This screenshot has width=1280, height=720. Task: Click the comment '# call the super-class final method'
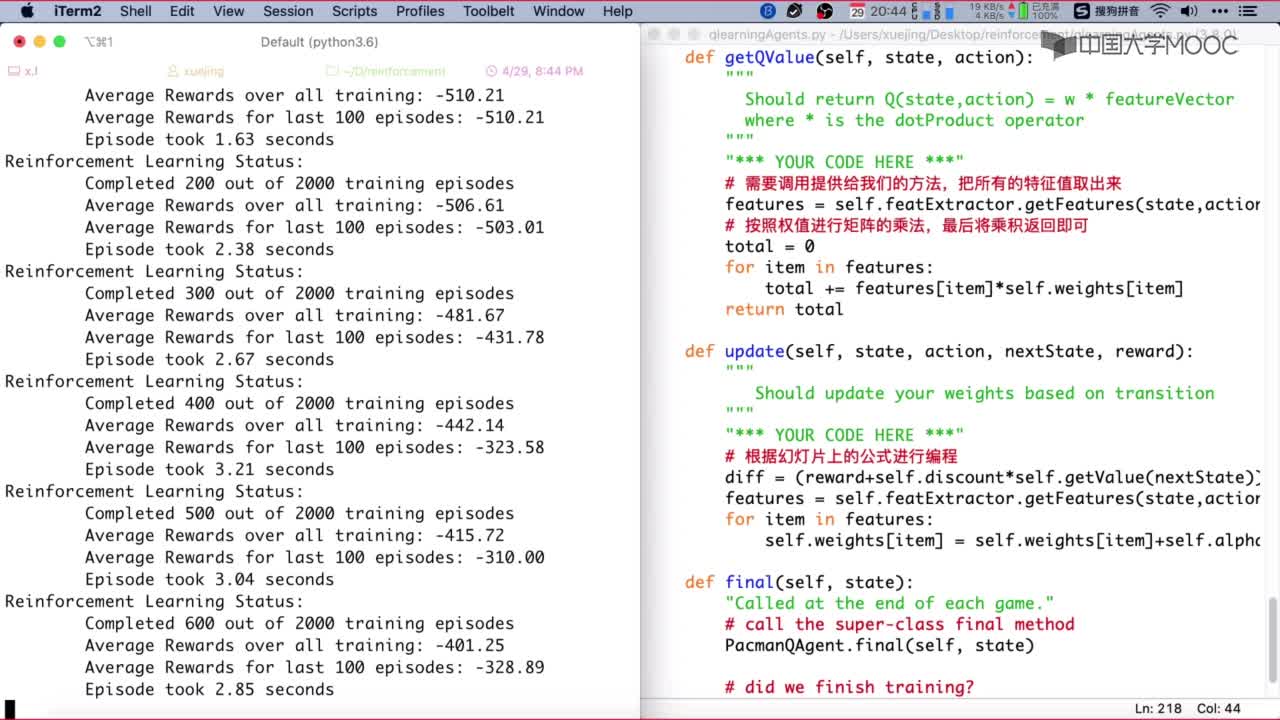899,624
